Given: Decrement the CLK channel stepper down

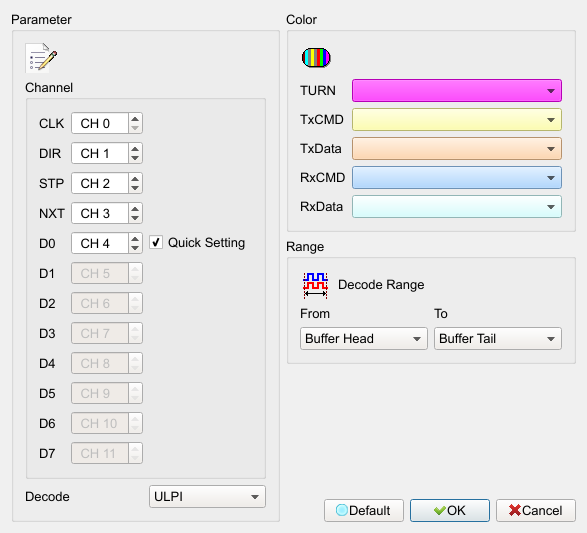Looking at the screenshot, I should click(x=135, y=128).
